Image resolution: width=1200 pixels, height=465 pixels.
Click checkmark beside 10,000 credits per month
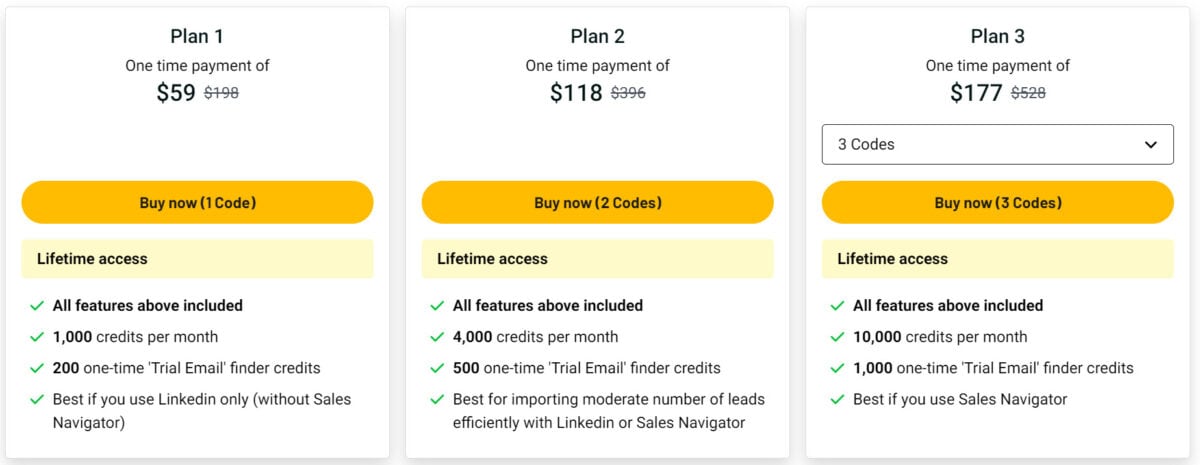(837, 337)
